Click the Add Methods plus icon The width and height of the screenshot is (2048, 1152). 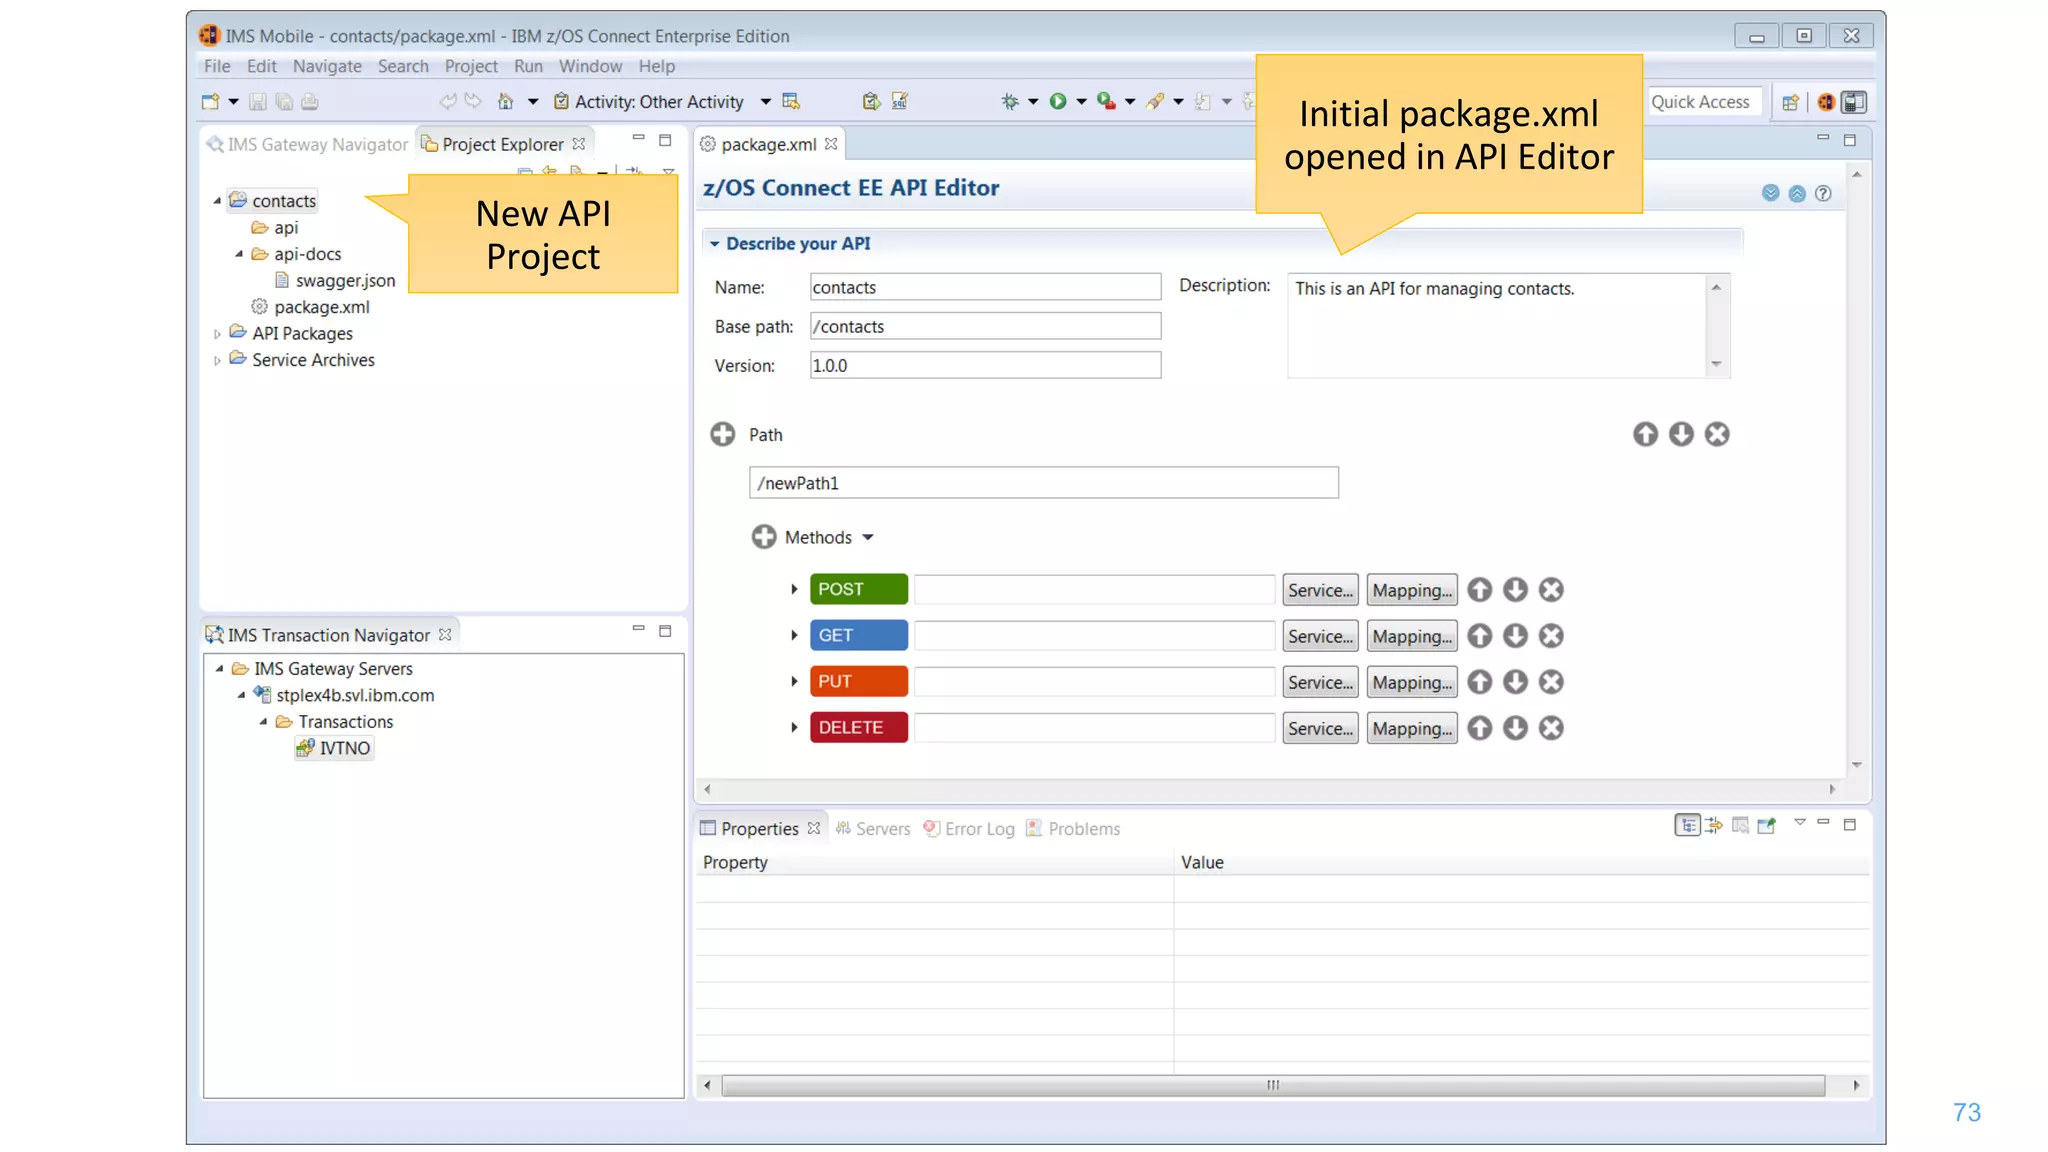764,537
